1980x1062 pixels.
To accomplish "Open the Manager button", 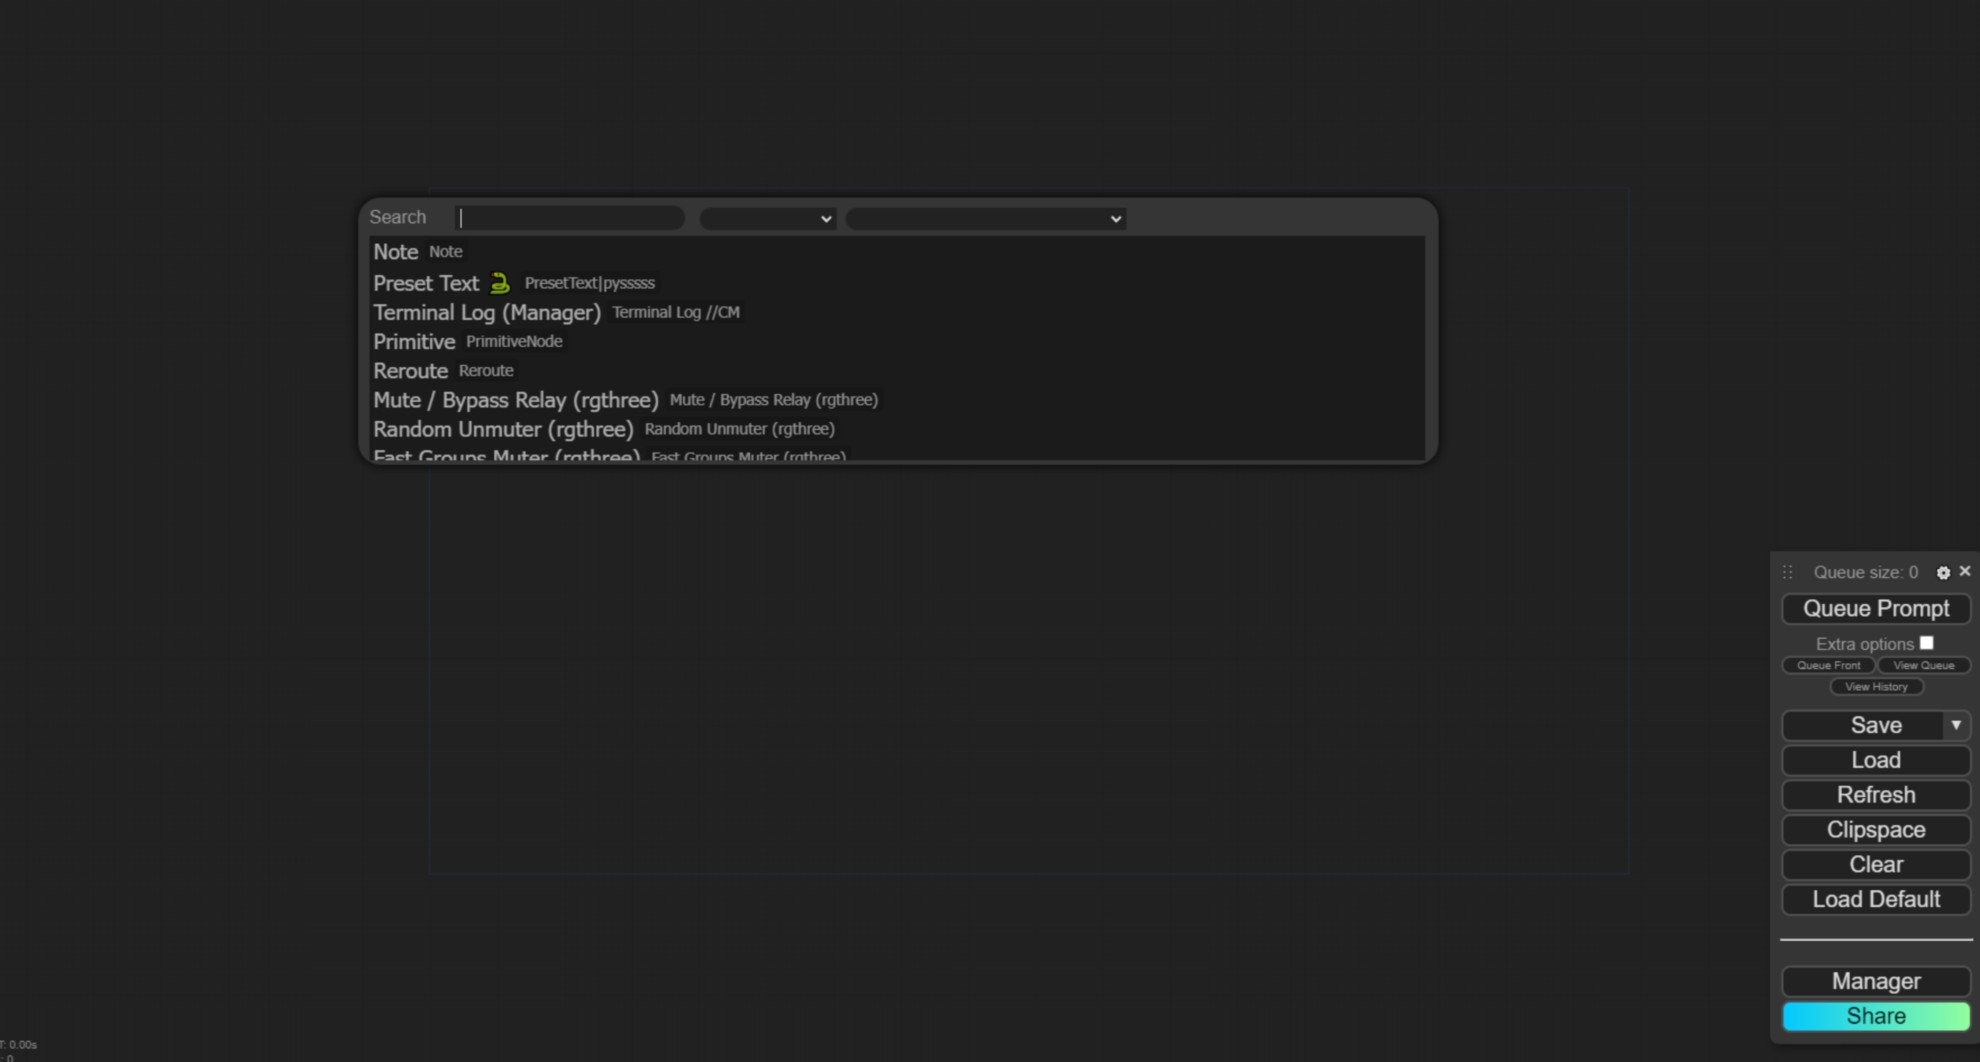I will click(1875, 981).
